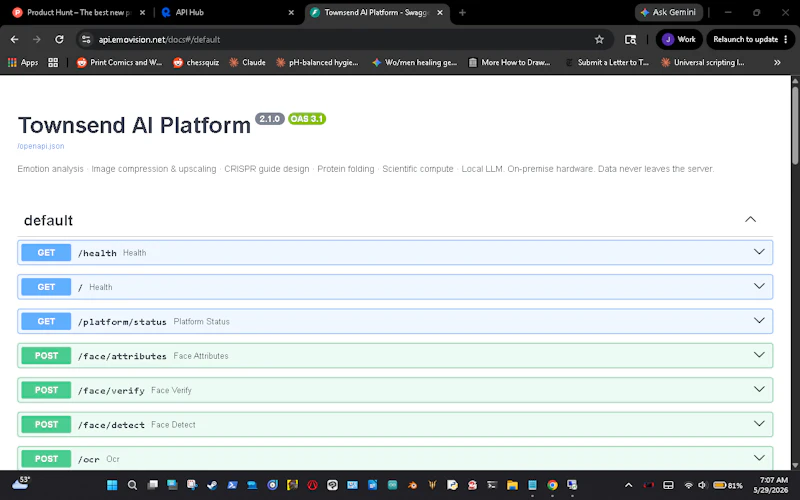This screenshot has height=500, width=800.
Task: Open Wo/men healing ge... bookmark
Action: pyautogui.click(x=415, y=62)
